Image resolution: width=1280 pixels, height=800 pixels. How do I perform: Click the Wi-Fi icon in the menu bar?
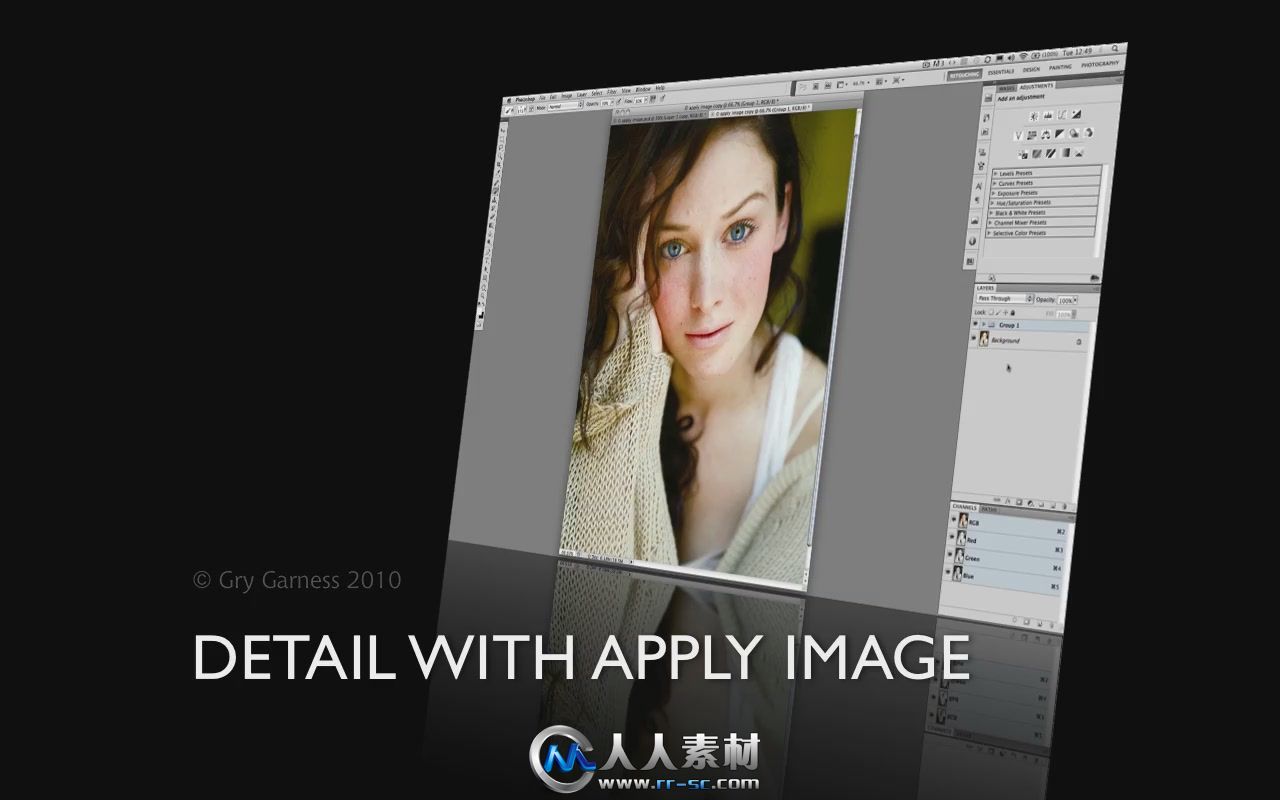pyautogui.click(x=1023, y=56)
